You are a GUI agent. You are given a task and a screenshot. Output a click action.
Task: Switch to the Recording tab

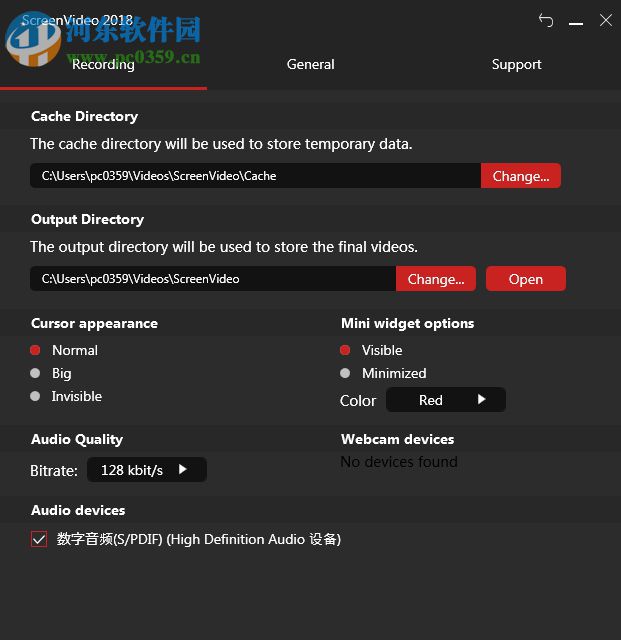103,64
